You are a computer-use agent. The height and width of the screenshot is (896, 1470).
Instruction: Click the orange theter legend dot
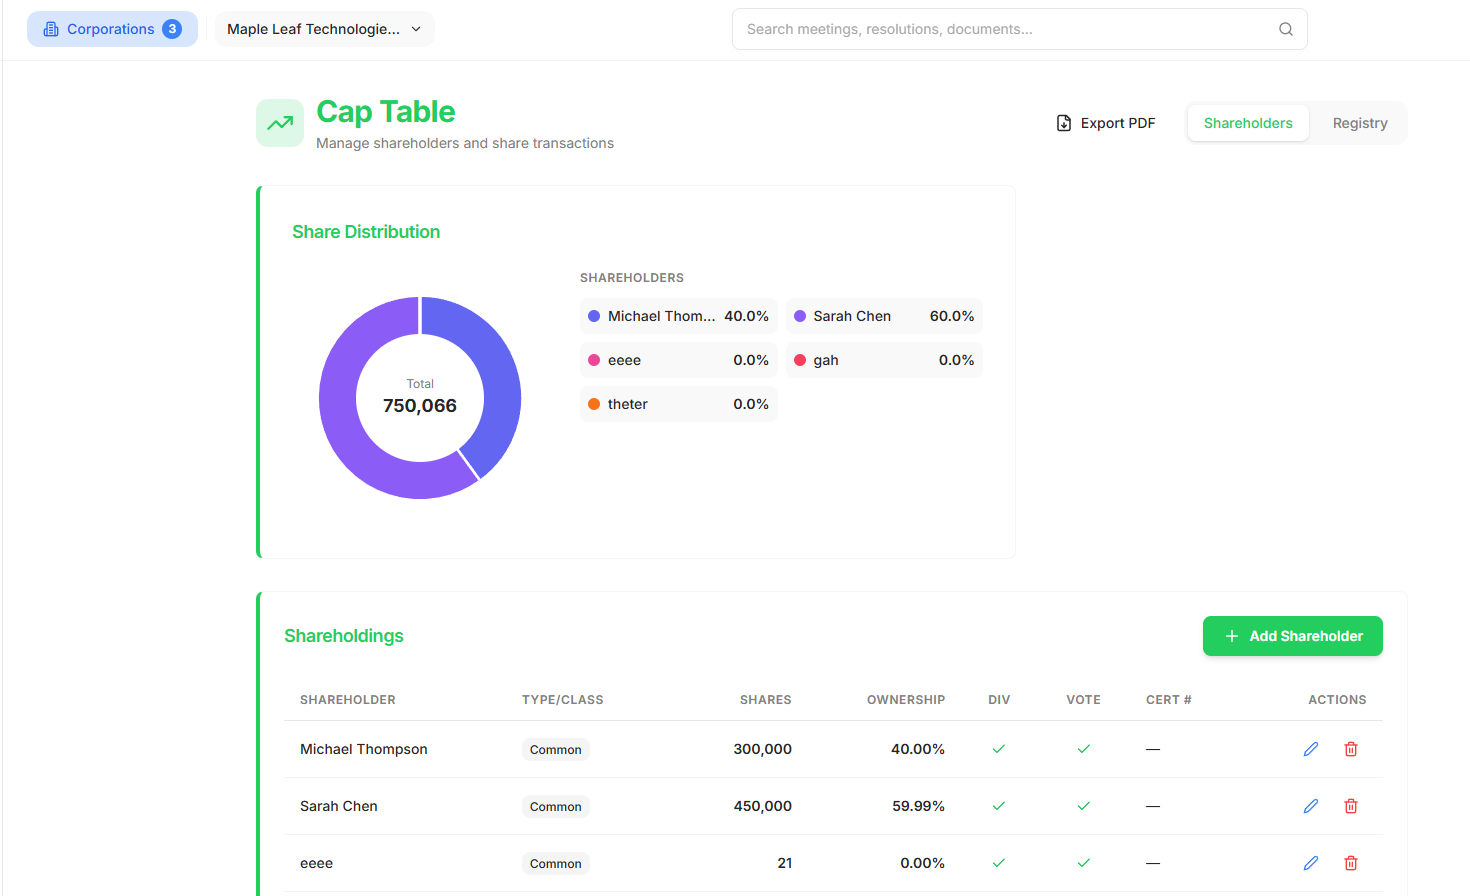pyautogui.click(x=594, y=404)
